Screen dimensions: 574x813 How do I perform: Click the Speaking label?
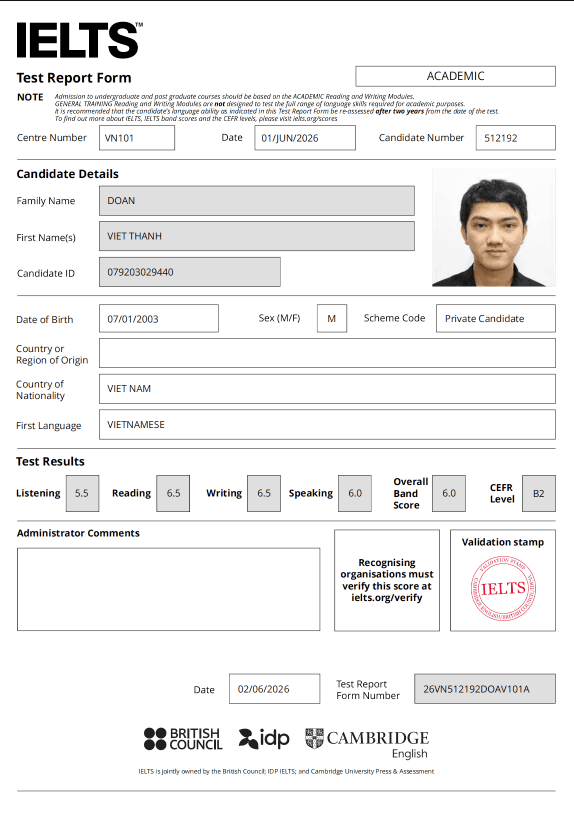311,493
